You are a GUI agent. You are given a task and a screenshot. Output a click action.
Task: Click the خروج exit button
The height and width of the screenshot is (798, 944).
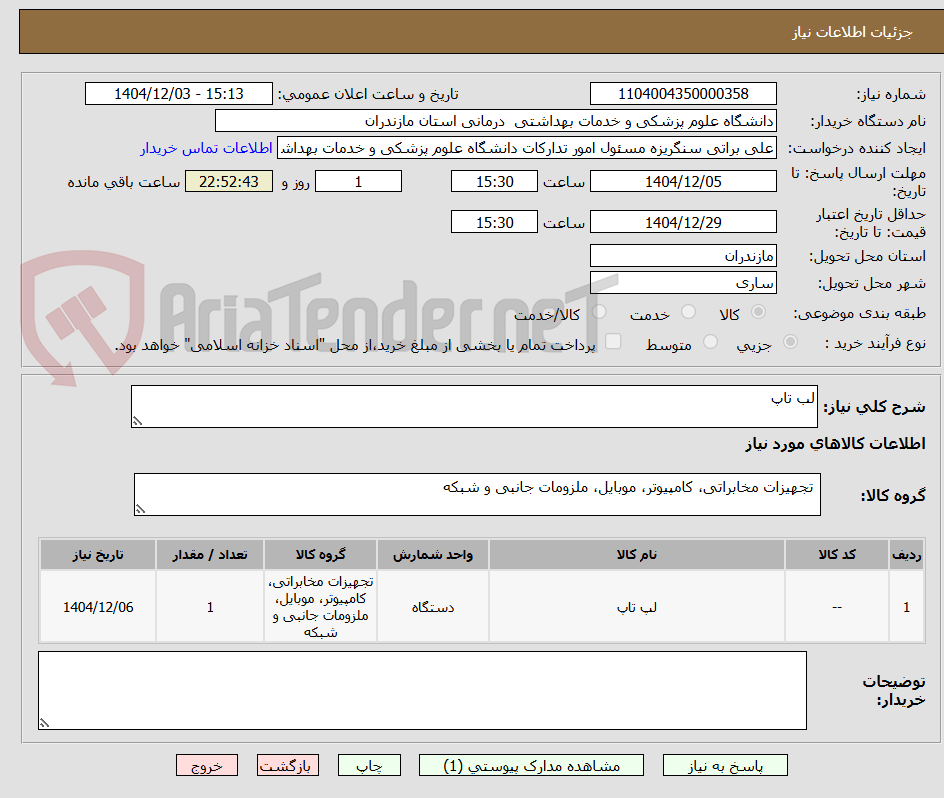(206, 765)
